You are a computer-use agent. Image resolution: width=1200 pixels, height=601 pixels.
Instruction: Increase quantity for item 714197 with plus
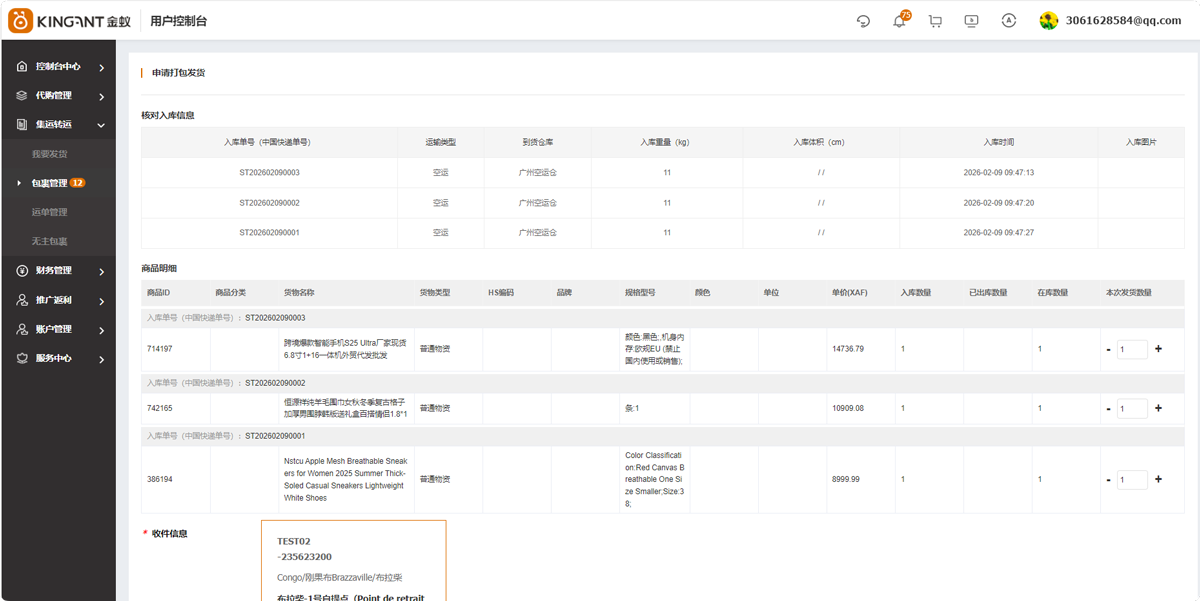pos(1158,349)
